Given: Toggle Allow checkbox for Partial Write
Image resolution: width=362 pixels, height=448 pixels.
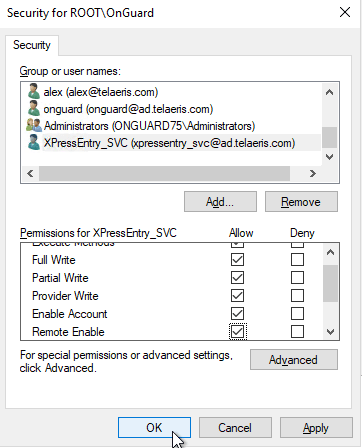Looking at the screenshot, I should 237,278.
